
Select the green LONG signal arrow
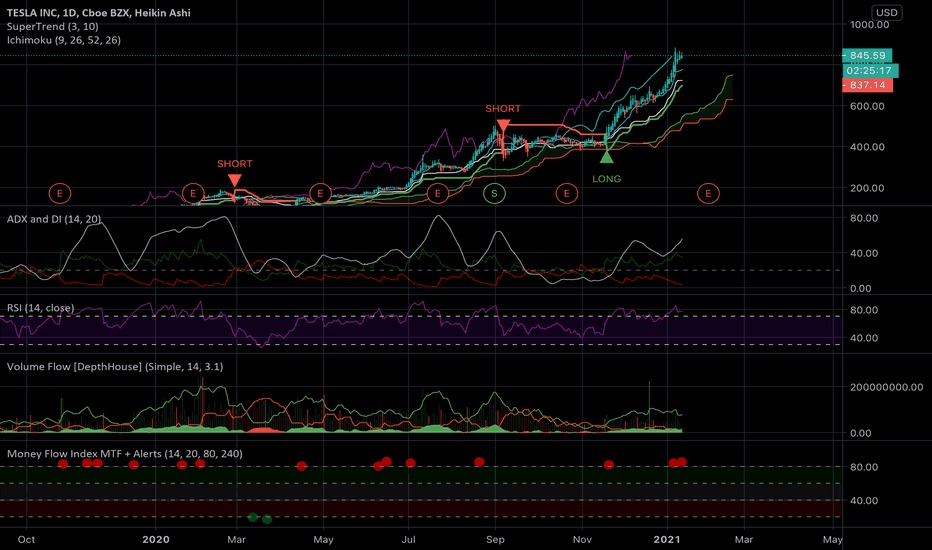tap(606, 157)
